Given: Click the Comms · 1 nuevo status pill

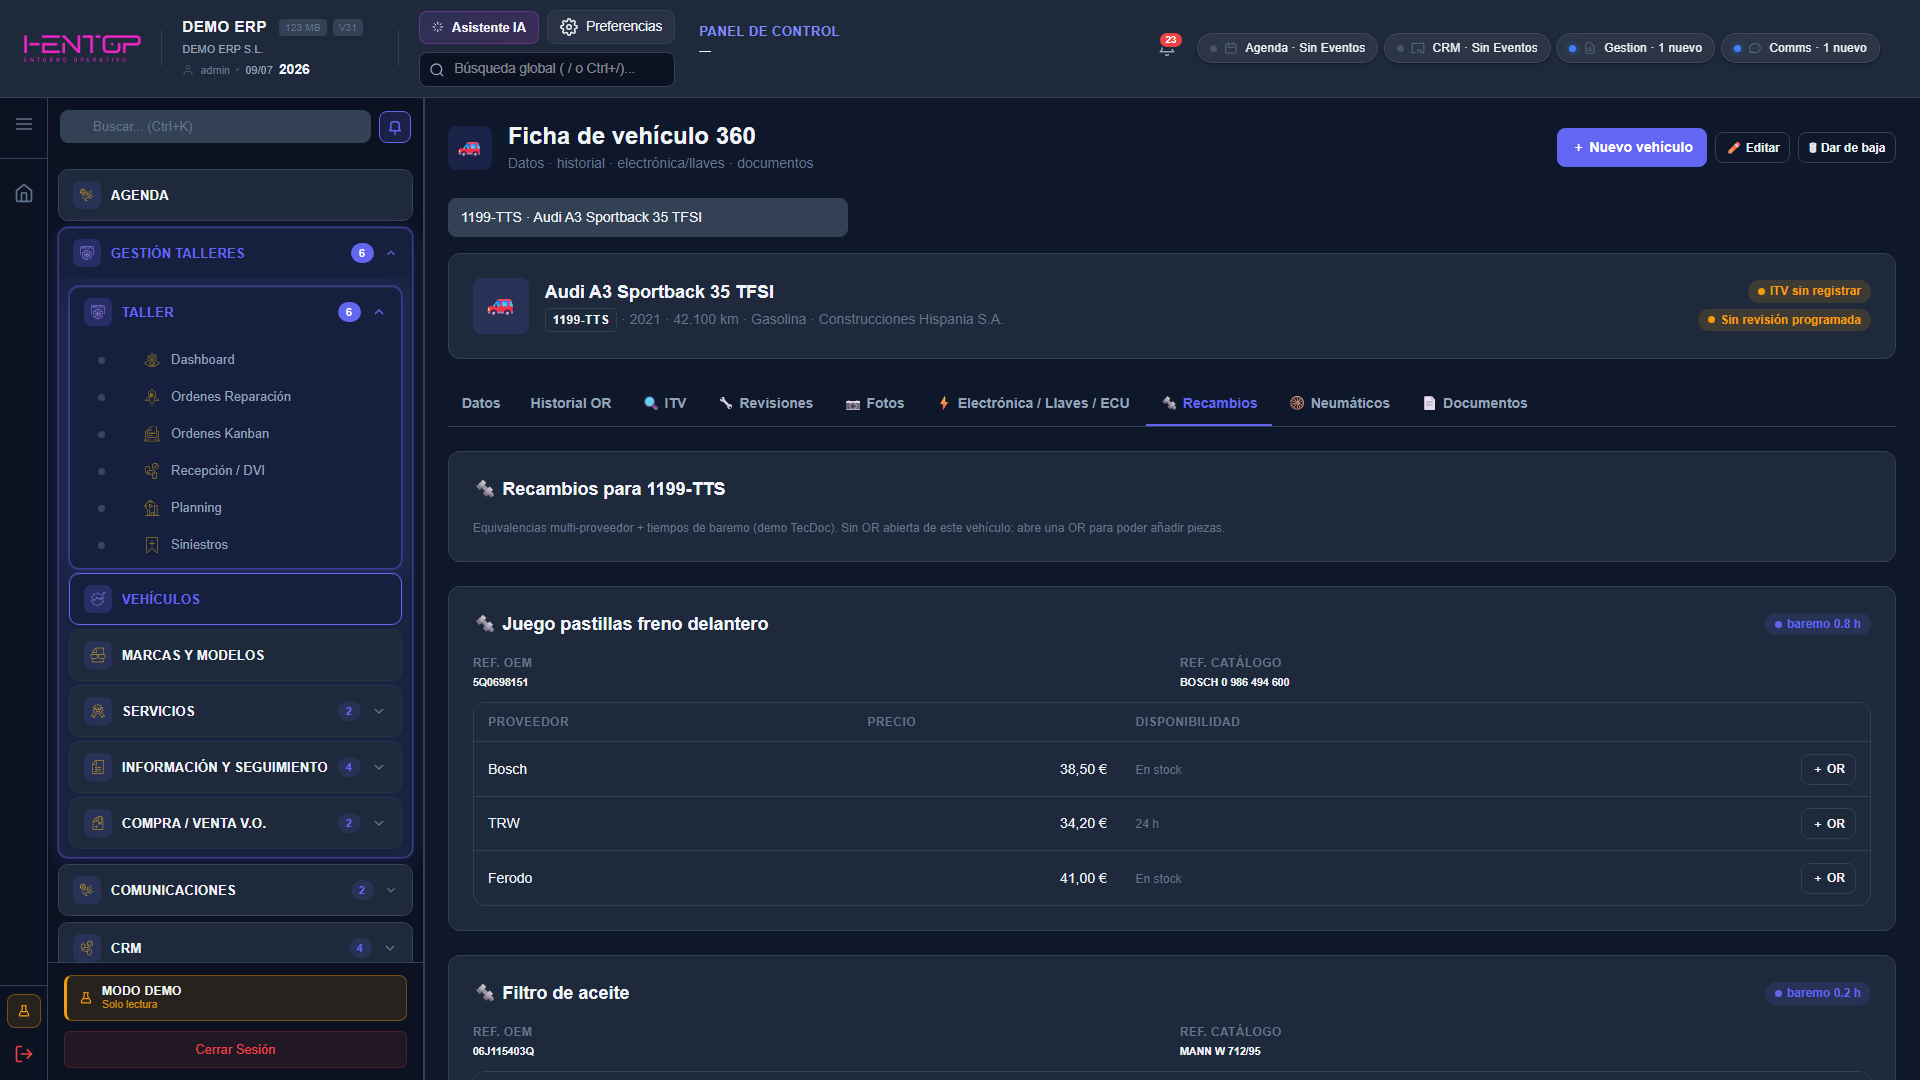Looking at the screenshot, I should 1800,48.
